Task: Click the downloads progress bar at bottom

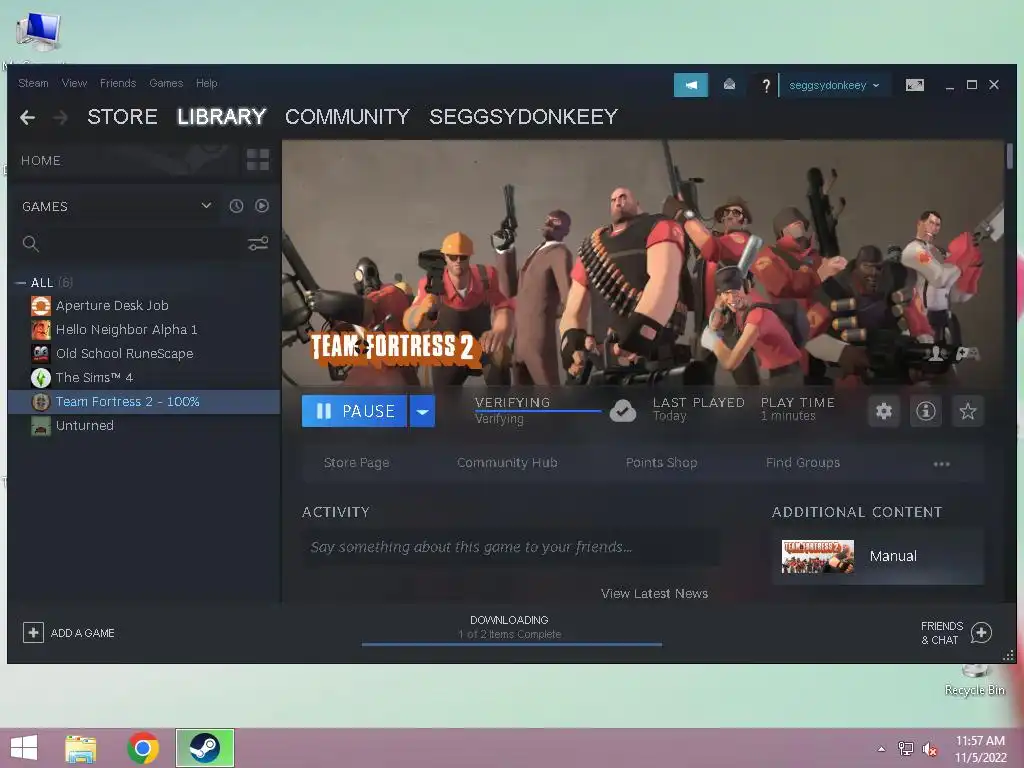Action: pyautogui.click(x=511, y=644)
